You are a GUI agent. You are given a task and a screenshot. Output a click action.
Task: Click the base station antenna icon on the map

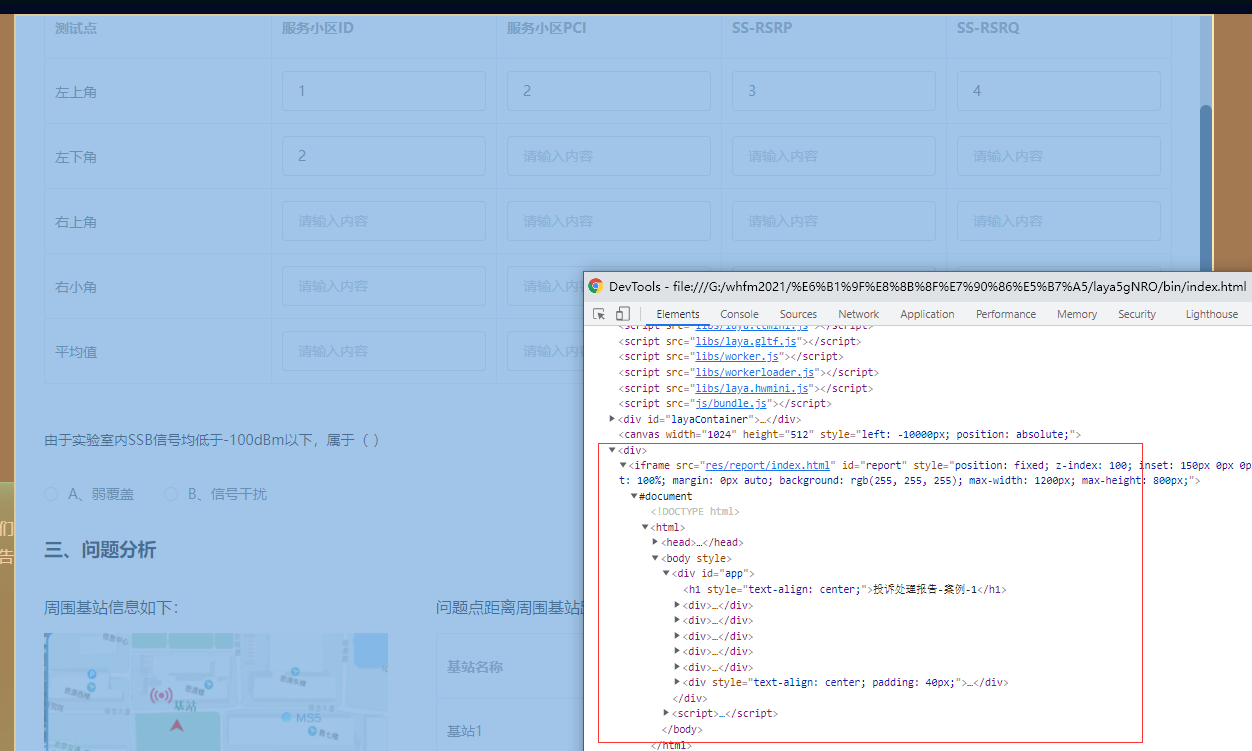(x=160, y=695)
